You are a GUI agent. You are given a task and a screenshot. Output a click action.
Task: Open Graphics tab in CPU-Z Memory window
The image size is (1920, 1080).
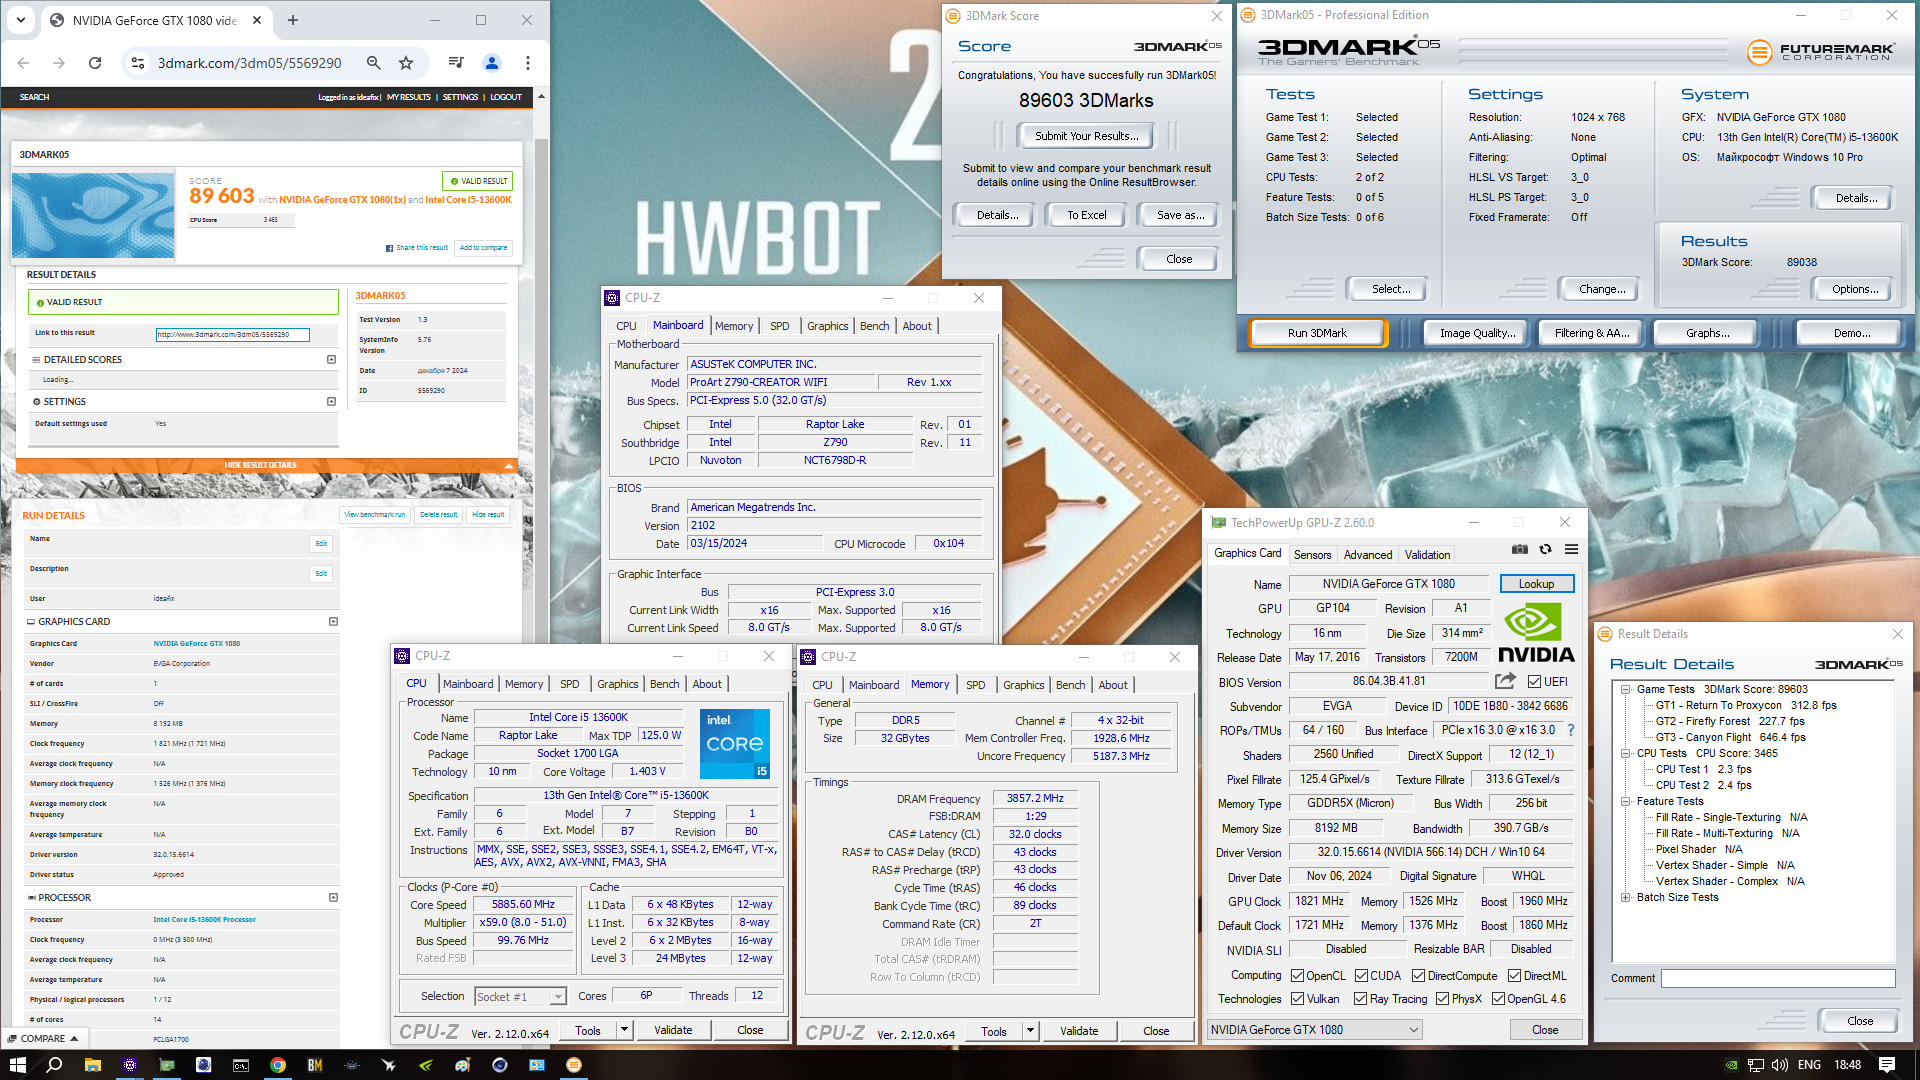click(x=1023, y=685)
